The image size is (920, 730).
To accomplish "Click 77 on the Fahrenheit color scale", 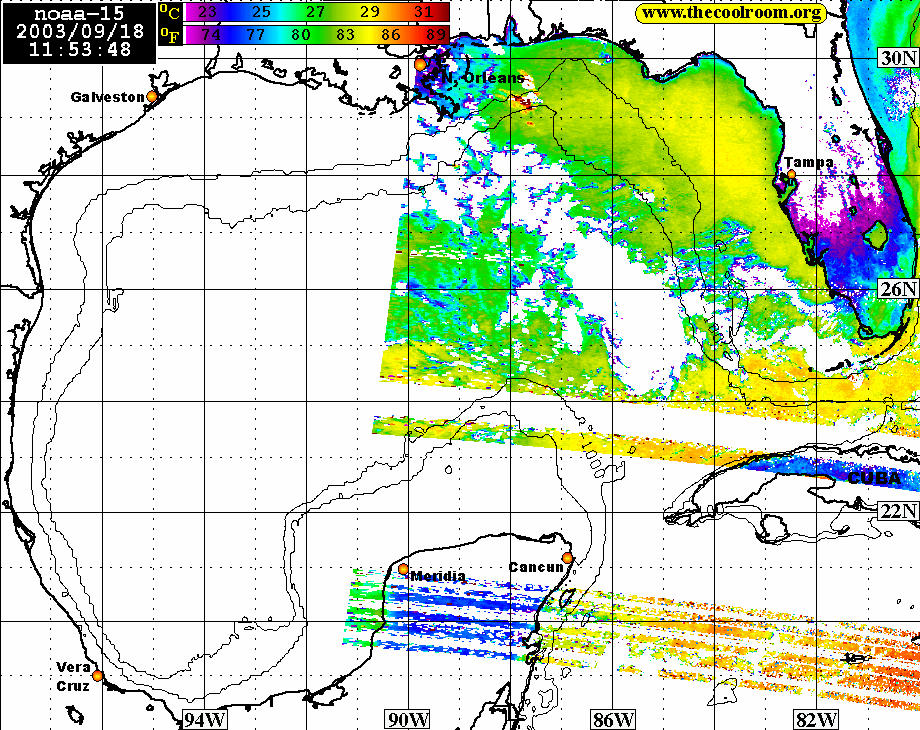I will [x=256, y=35].
